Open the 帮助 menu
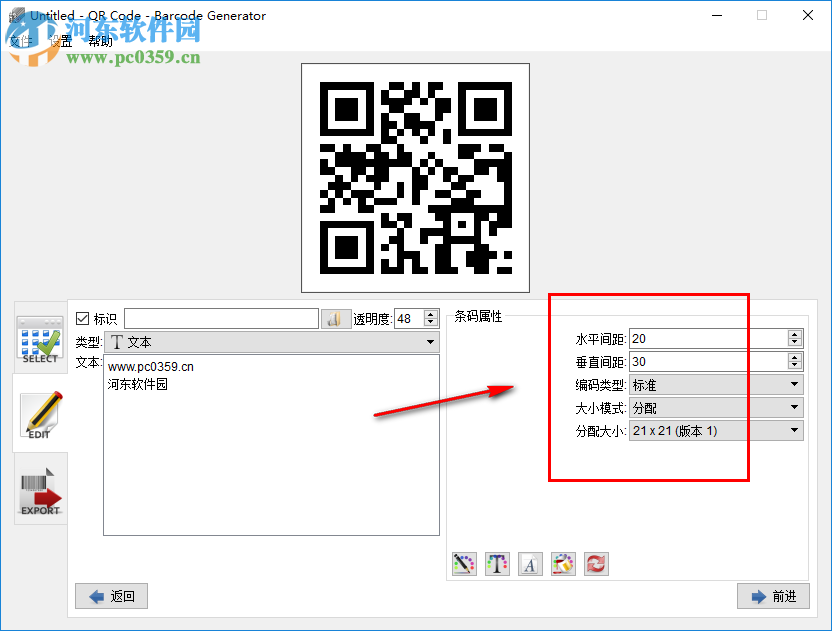This screenshot has height=631, width=832. (99, 40)
